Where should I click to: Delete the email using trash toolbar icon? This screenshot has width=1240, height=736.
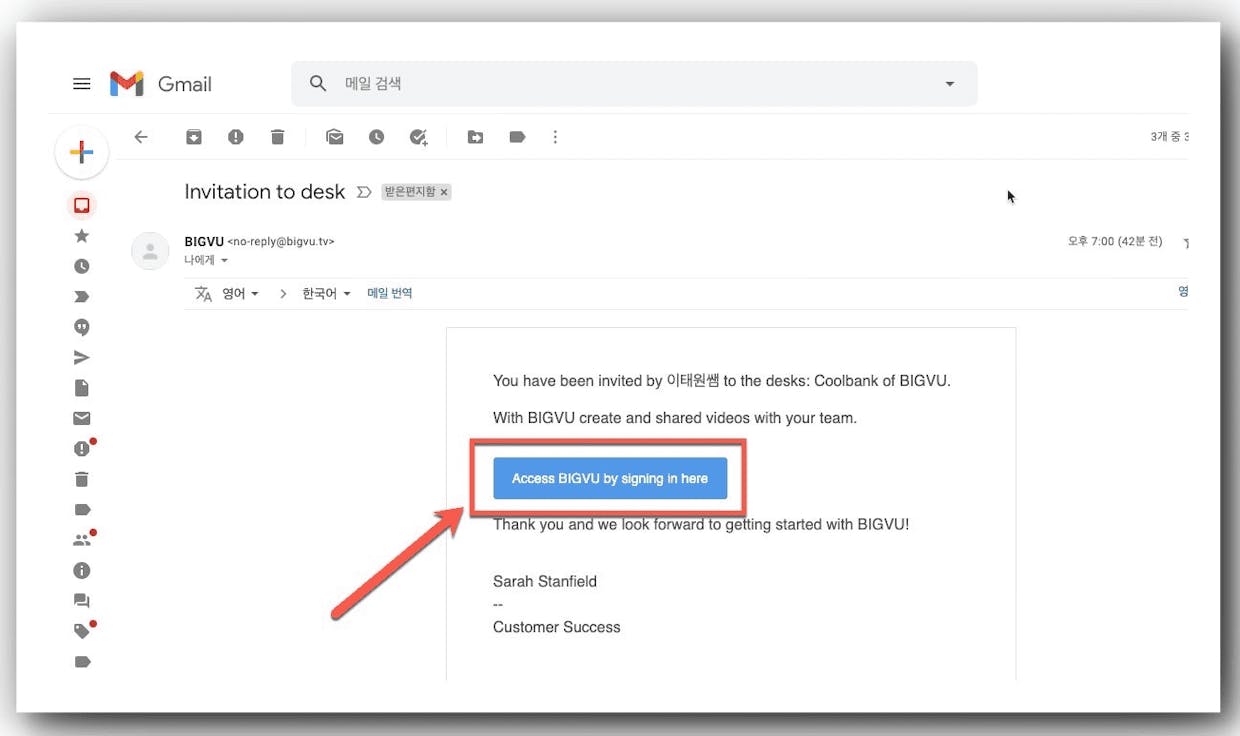[278, 137]
